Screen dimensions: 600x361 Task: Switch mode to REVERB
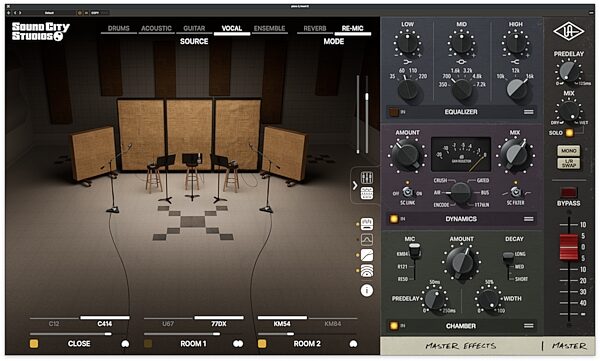315,28
